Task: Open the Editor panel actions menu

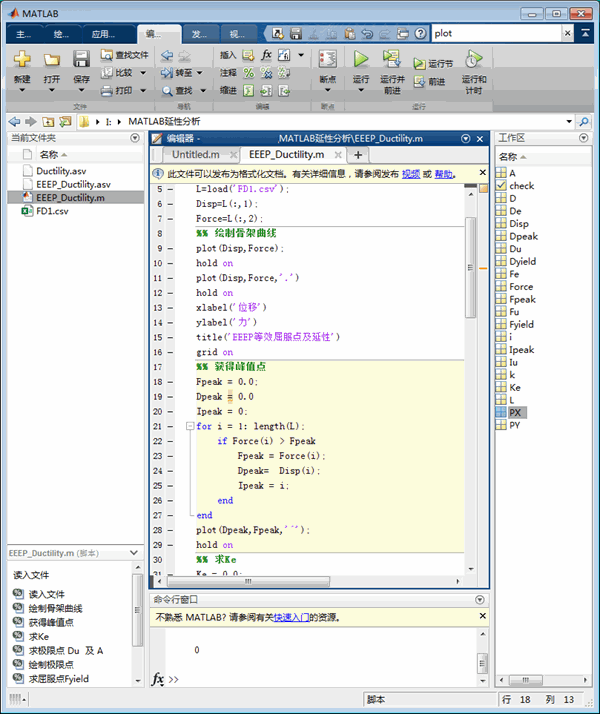Action: tap(466, 138)
